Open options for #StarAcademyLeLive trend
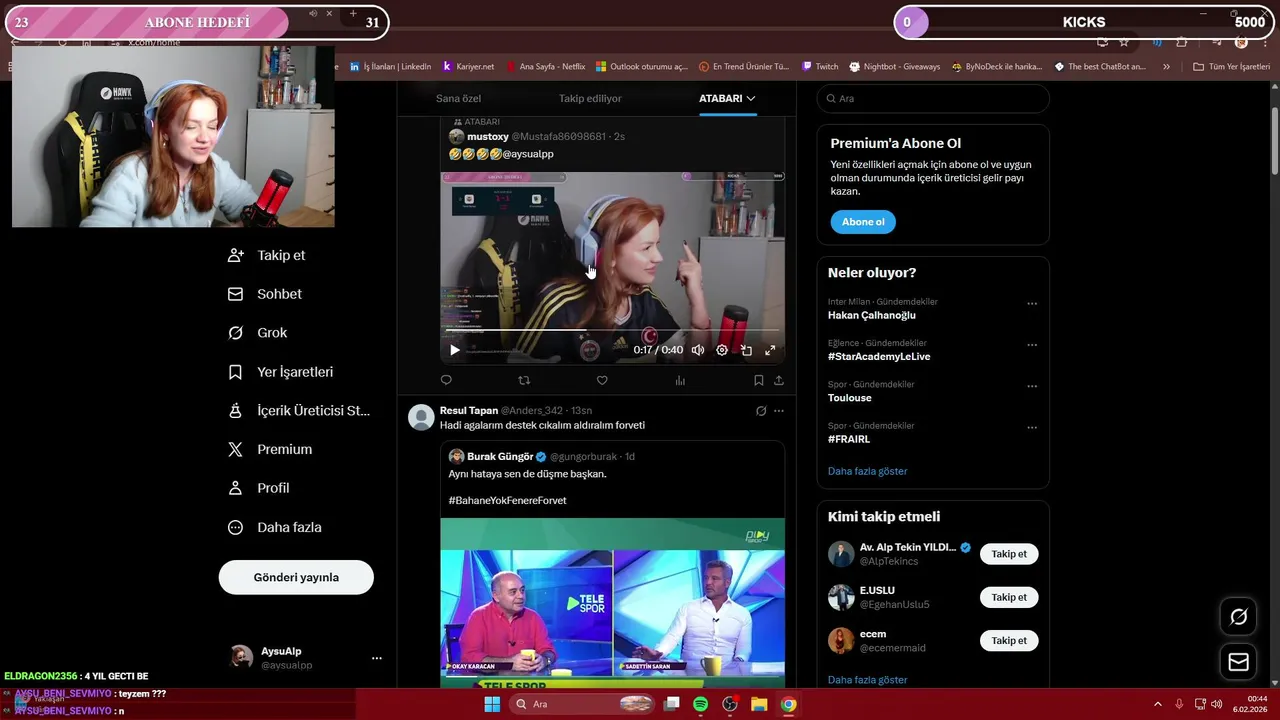1280x720 pixels. click(1032, 345)
